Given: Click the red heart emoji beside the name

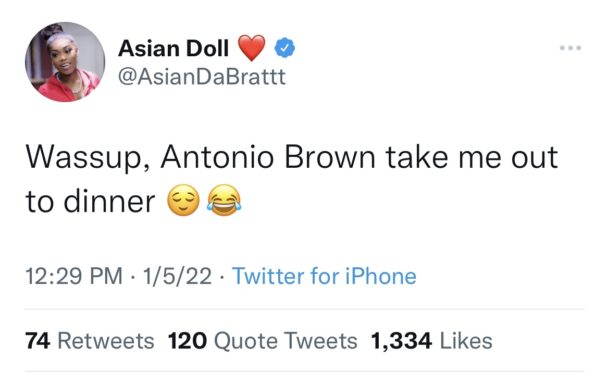Looking at the screenshot, I should [251, 48].
